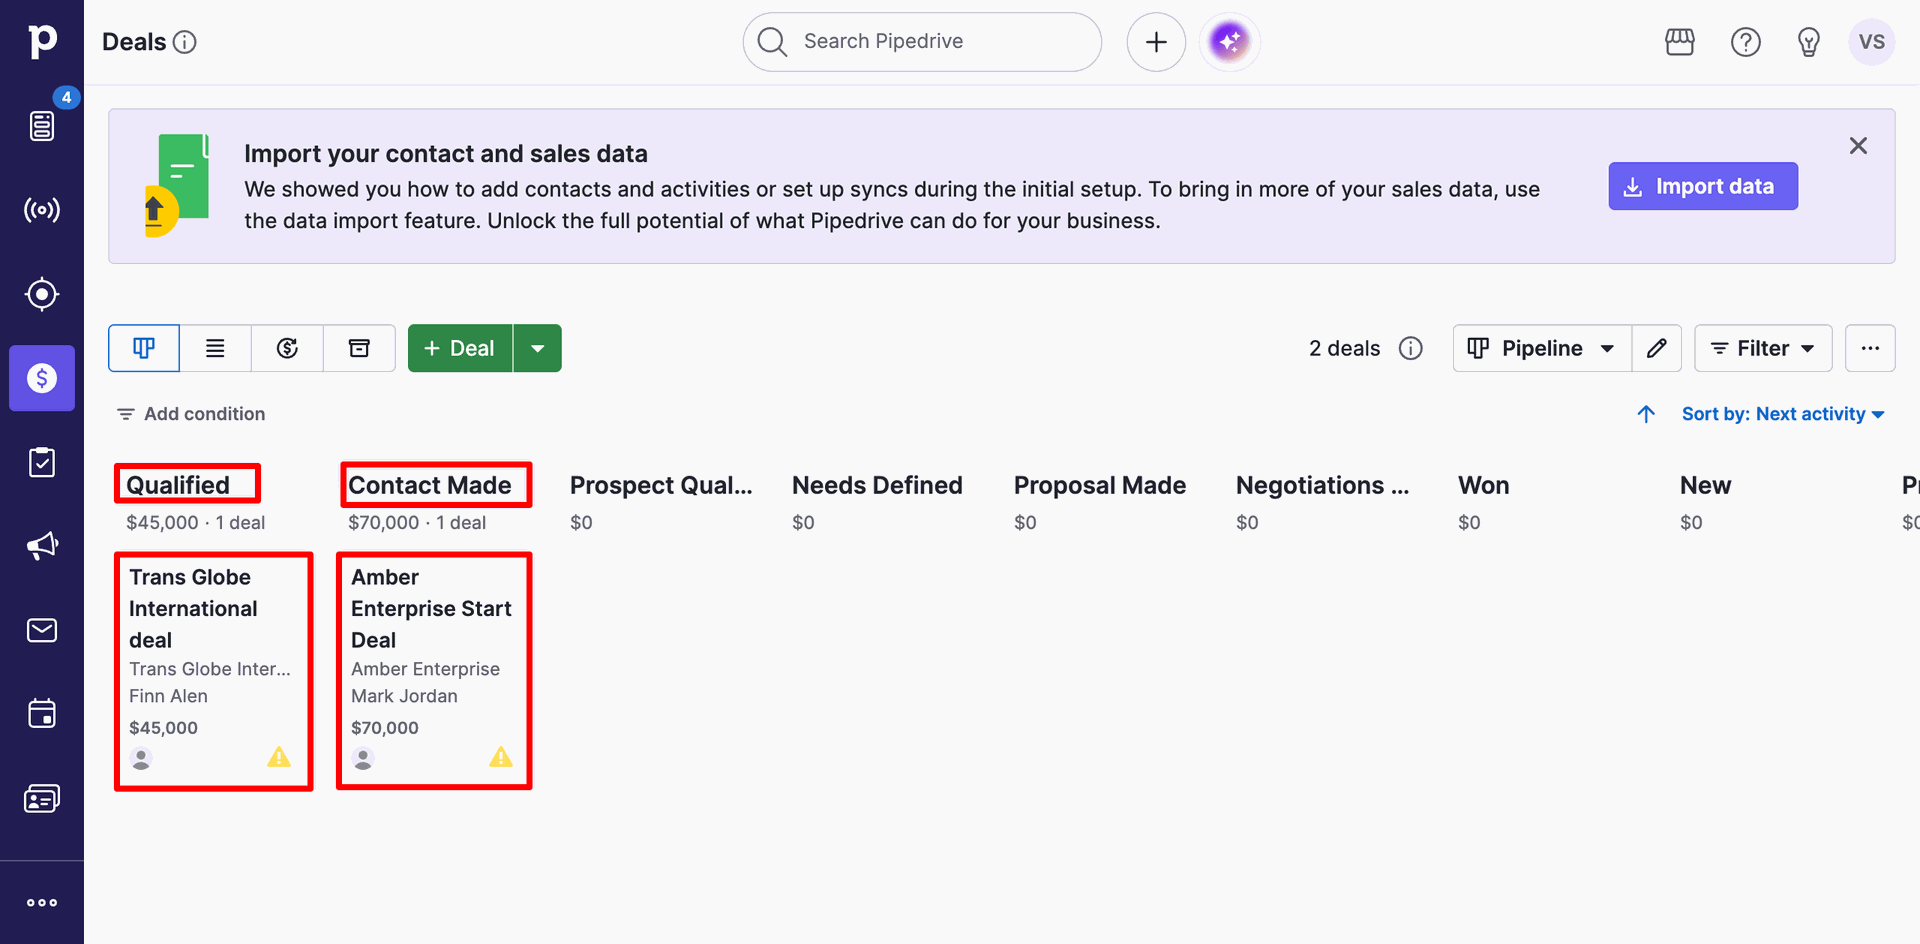Open the Trans Globe International deal card
The height and width of the screenshot is (944, 1920).
pos(213,671)
